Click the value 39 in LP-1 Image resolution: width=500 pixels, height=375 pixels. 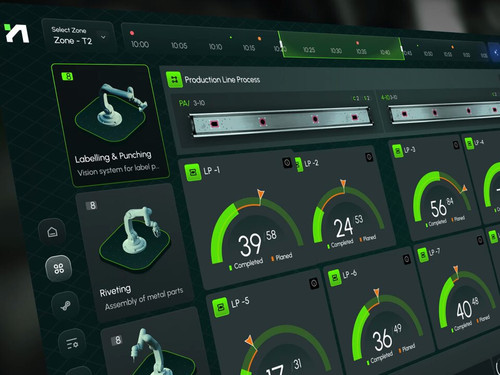(x=250, y=245)
